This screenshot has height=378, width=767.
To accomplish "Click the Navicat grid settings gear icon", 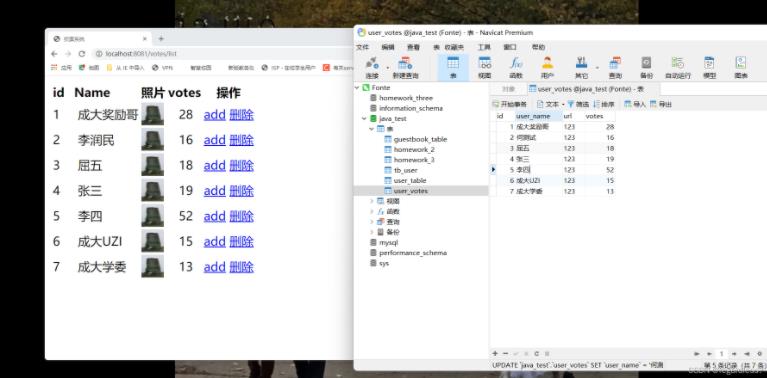I will point(760,353).
